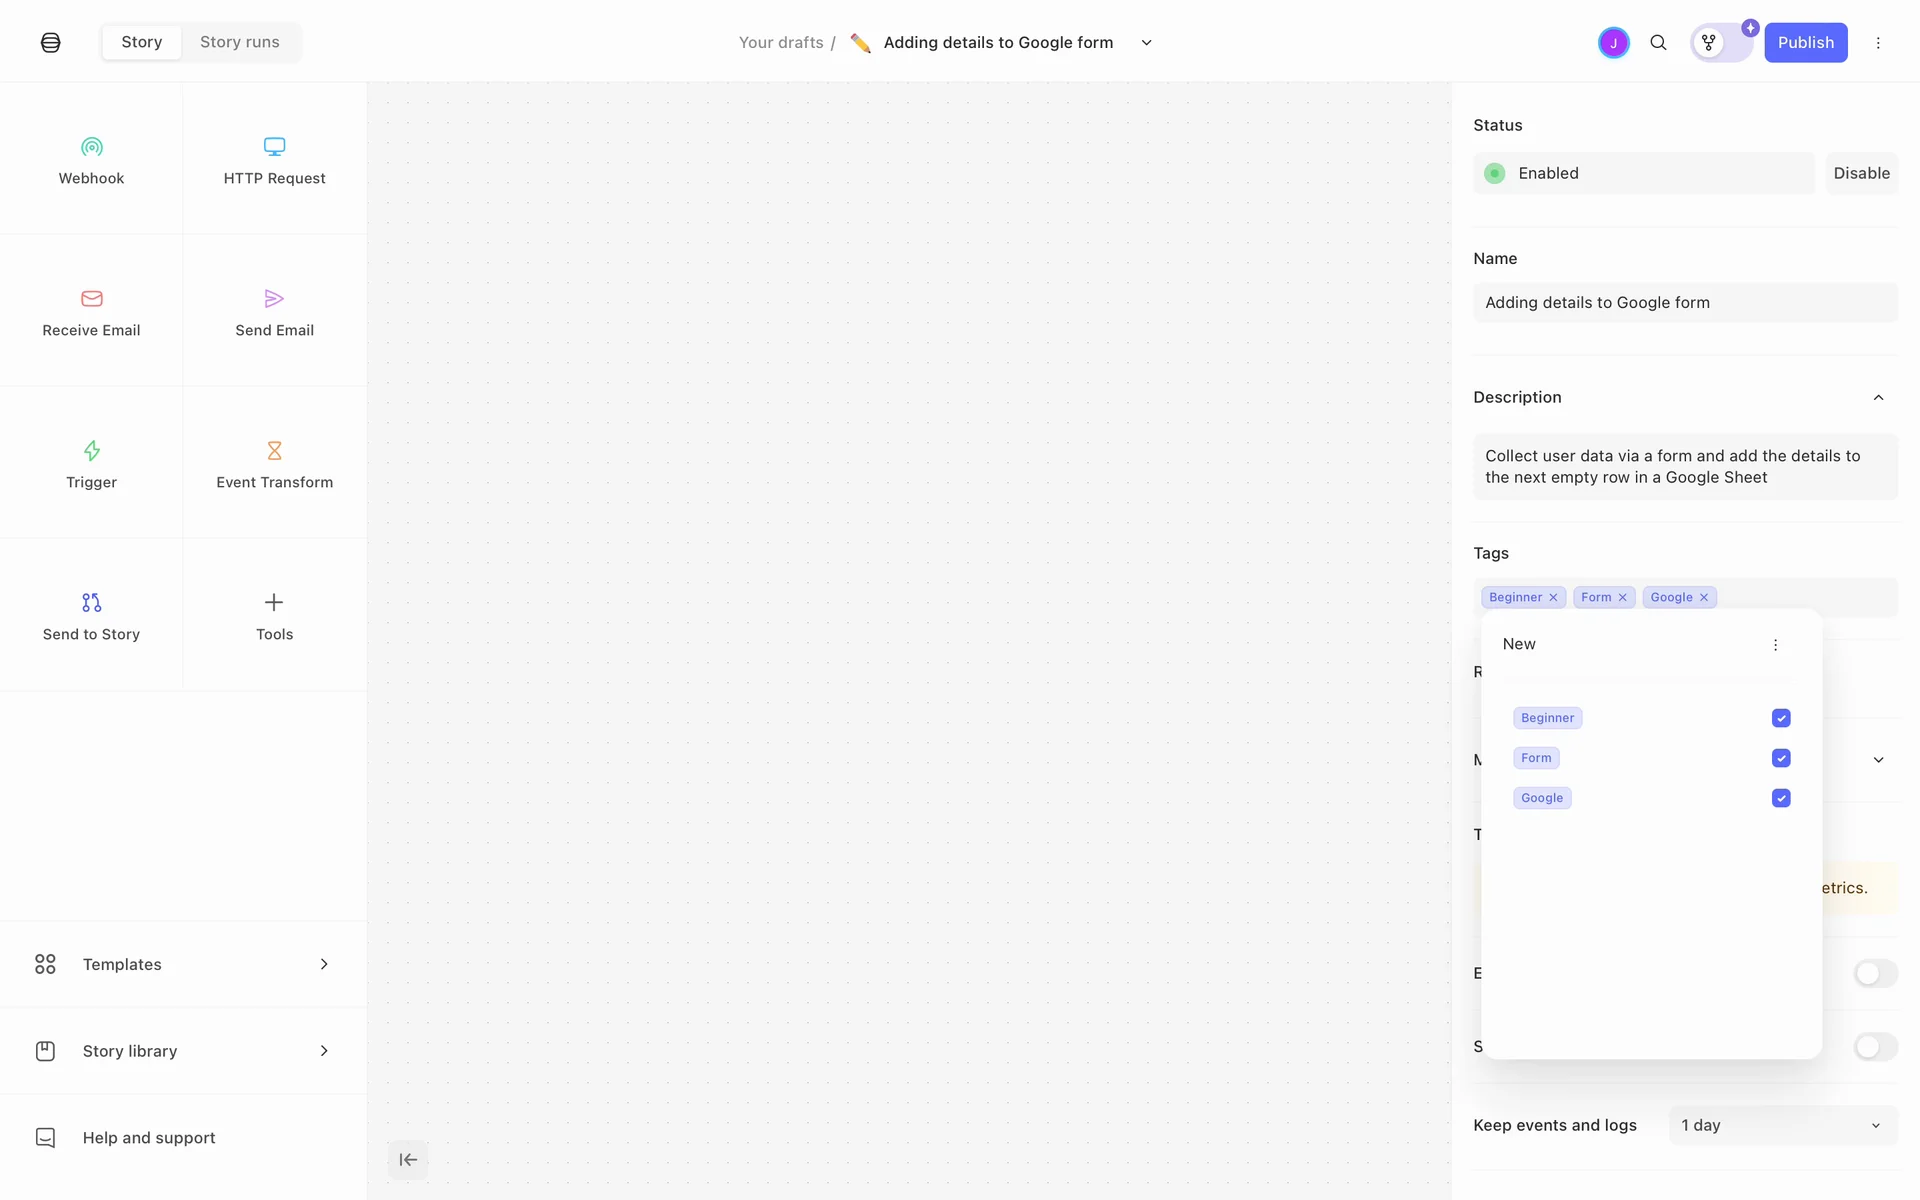Open search with the magnifier icon
The width and height of the screenshot is (1920, 1200).
click(1658, 43)
